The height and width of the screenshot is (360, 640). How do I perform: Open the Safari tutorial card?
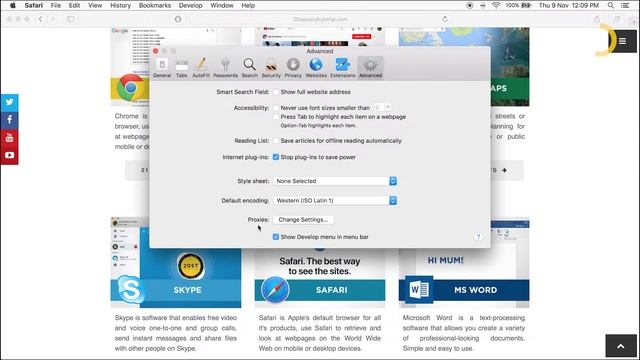(320, 278)
